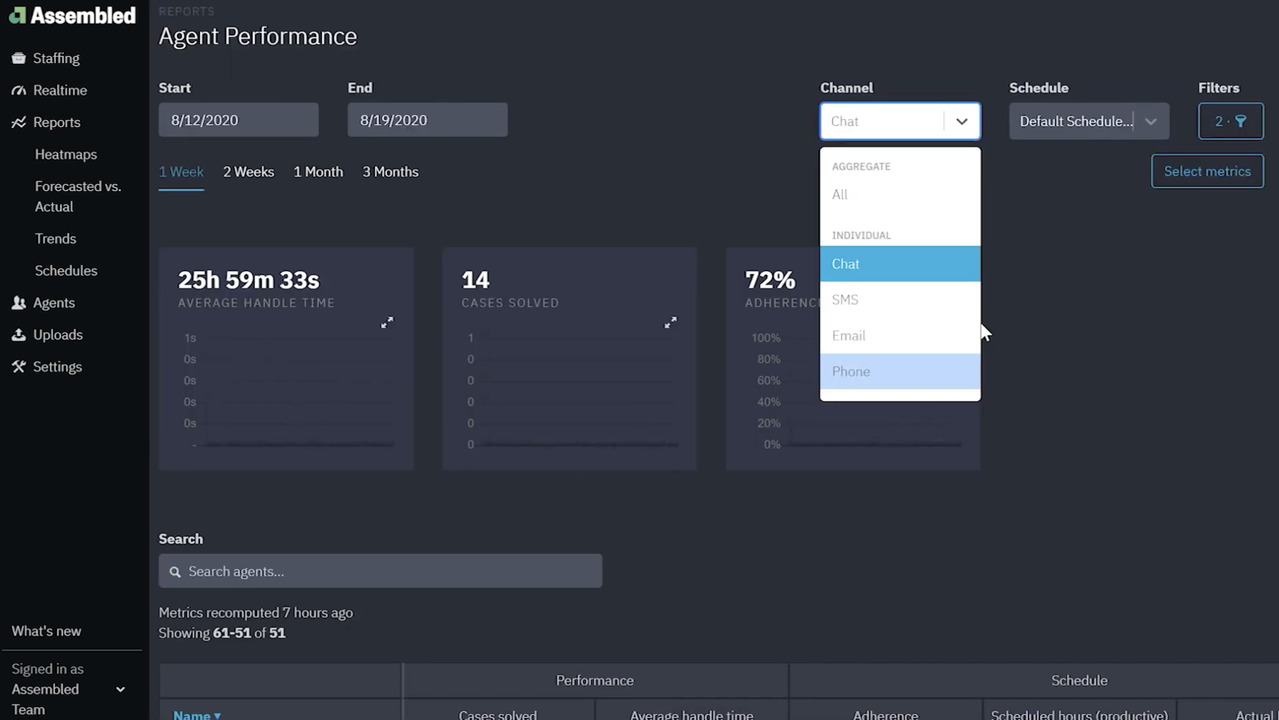Click the funnel filter icon

point(1241,121)
